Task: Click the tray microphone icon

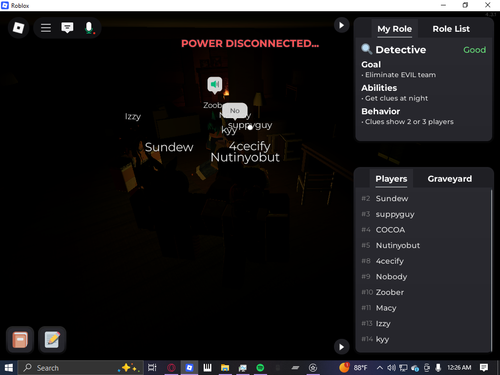Action: [x=438, y=368]
